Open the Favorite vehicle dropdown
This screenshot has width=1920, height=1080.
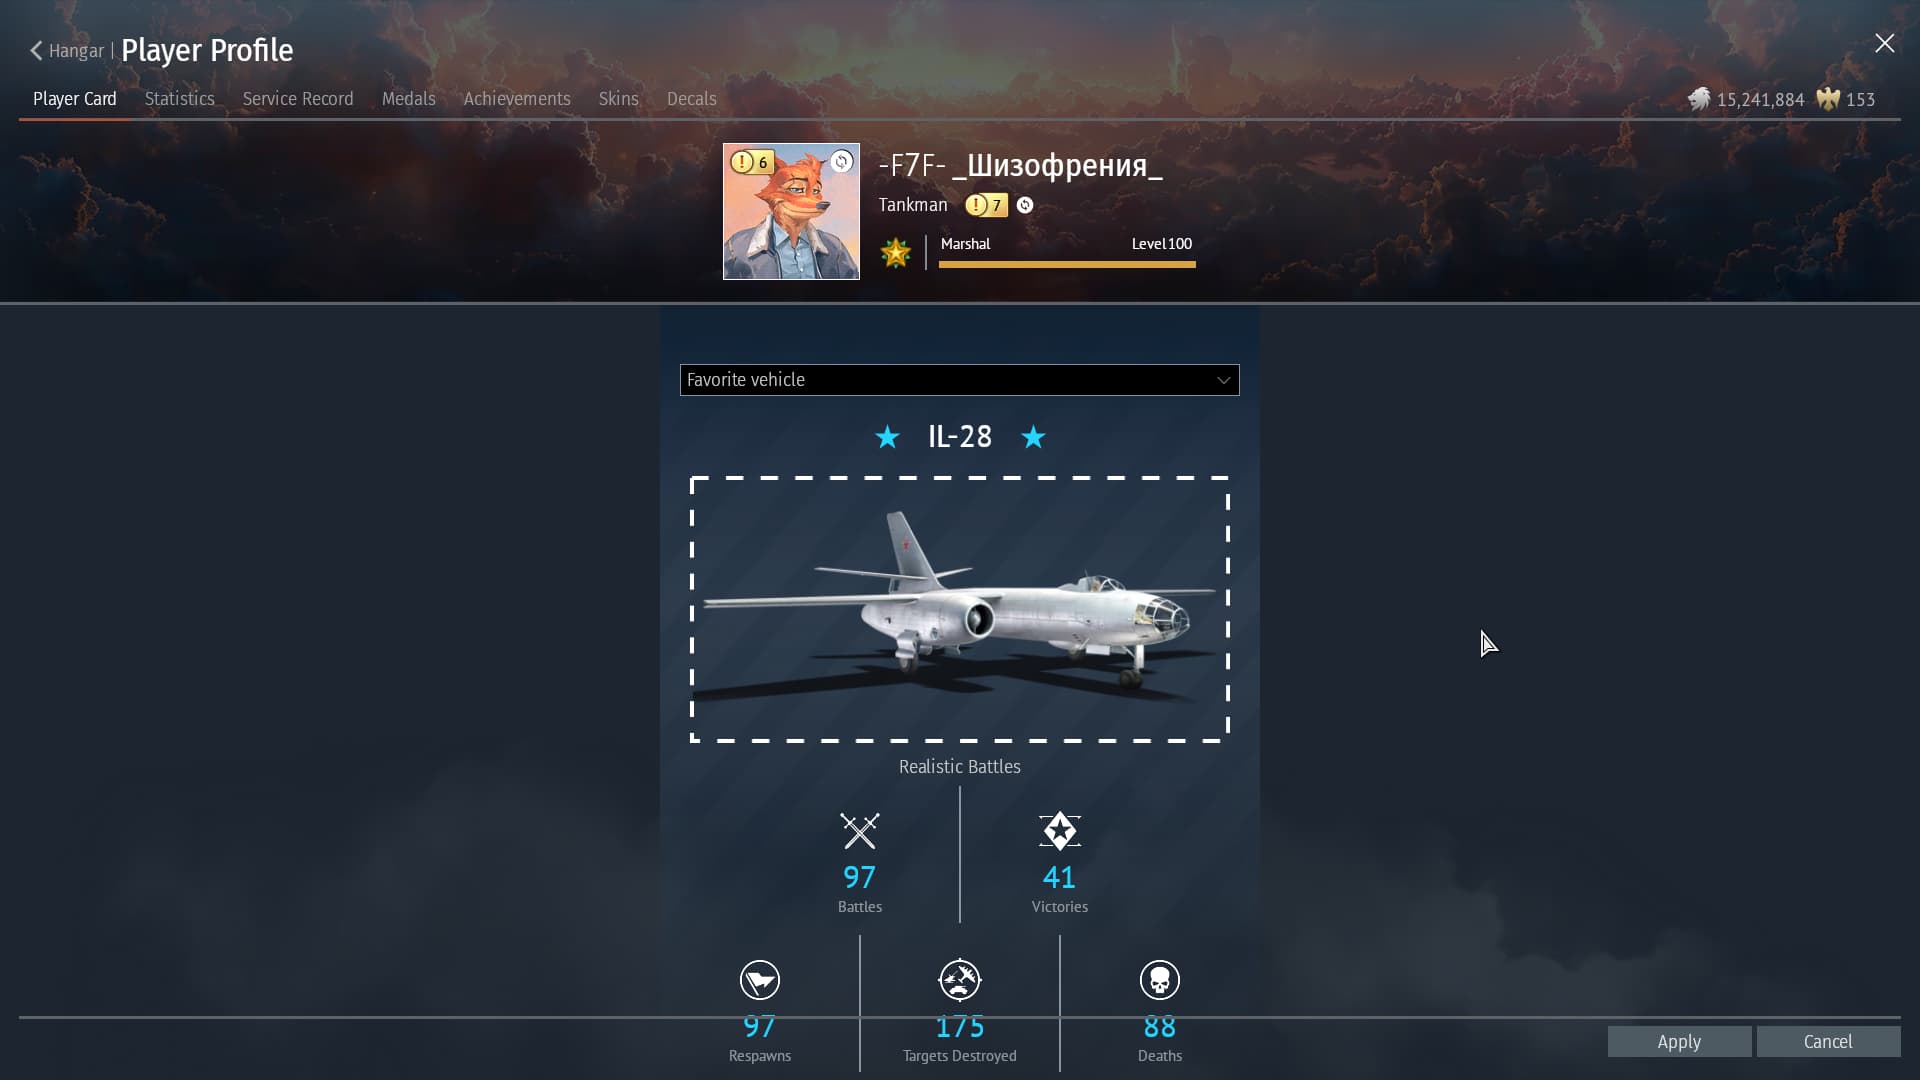[960, 380]
